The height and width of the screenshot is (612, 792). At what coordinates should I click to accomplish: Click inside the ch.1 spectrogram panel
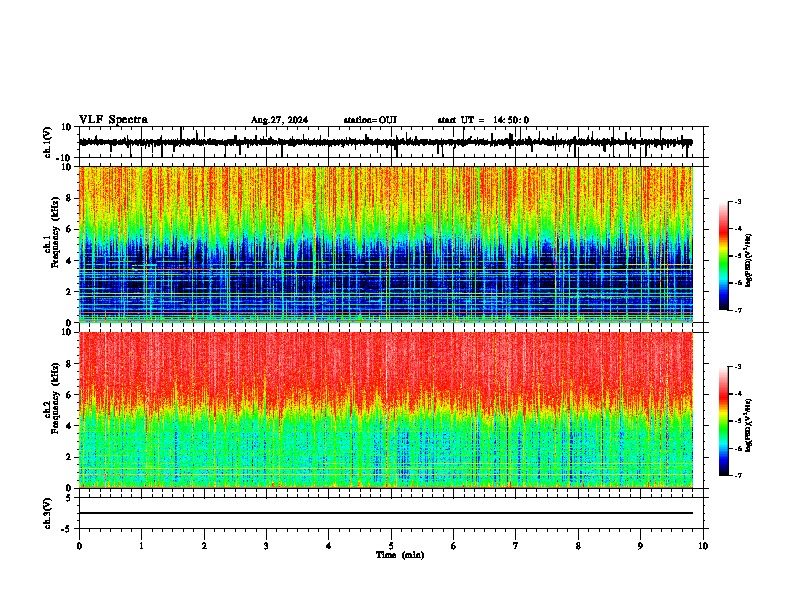(x=386, y=244)
